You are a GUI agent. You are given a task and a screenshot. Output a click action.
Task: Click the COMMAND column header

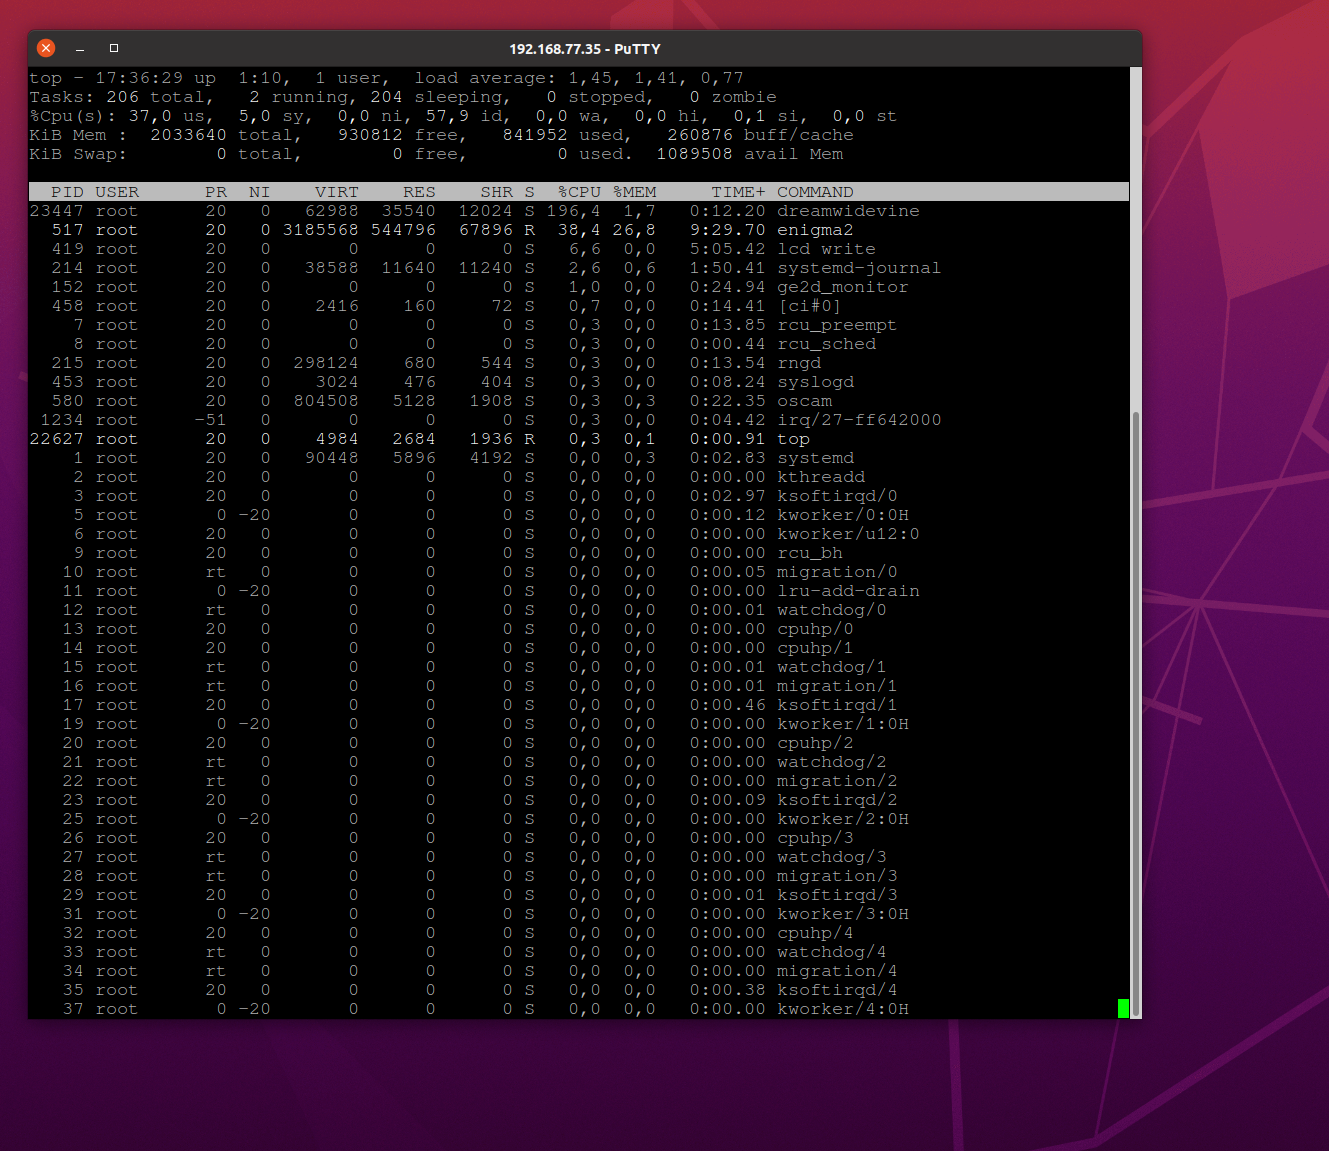tap(815, 192)
